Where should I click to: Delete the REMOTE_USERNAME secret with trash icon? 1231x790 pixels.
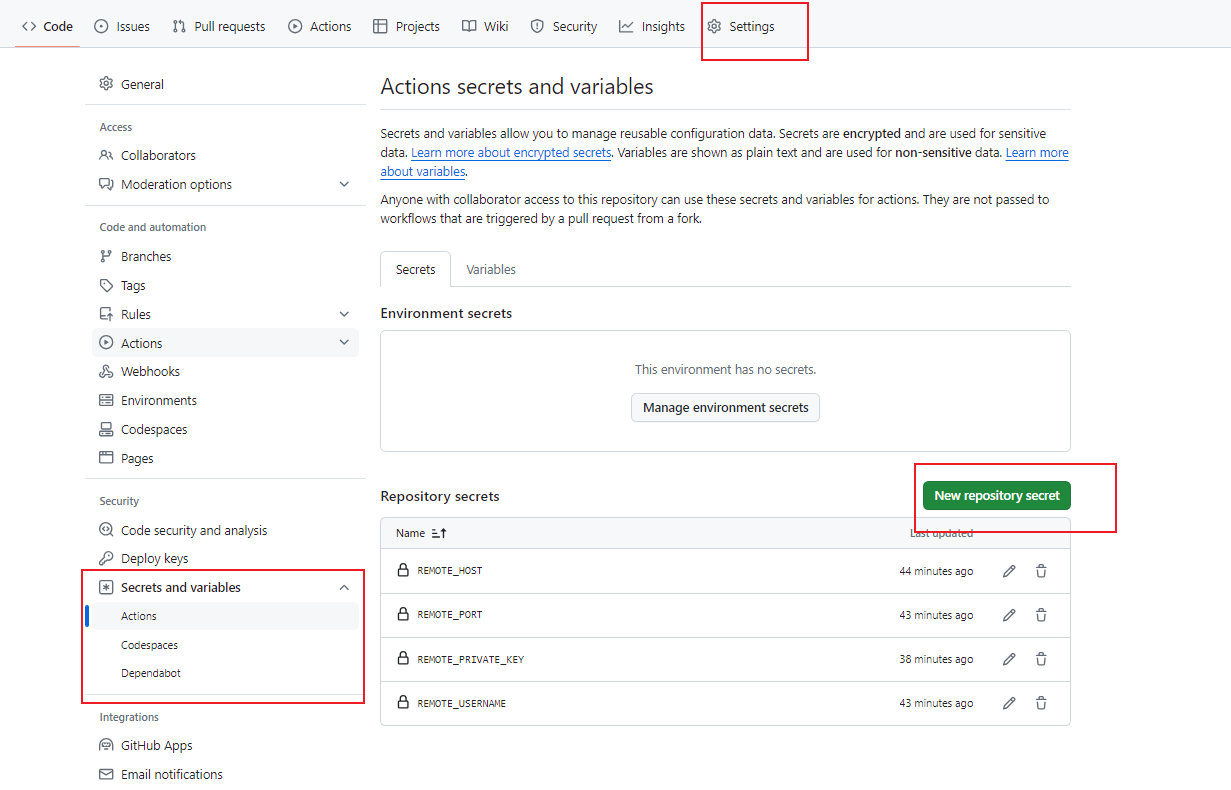[1041, 703]
